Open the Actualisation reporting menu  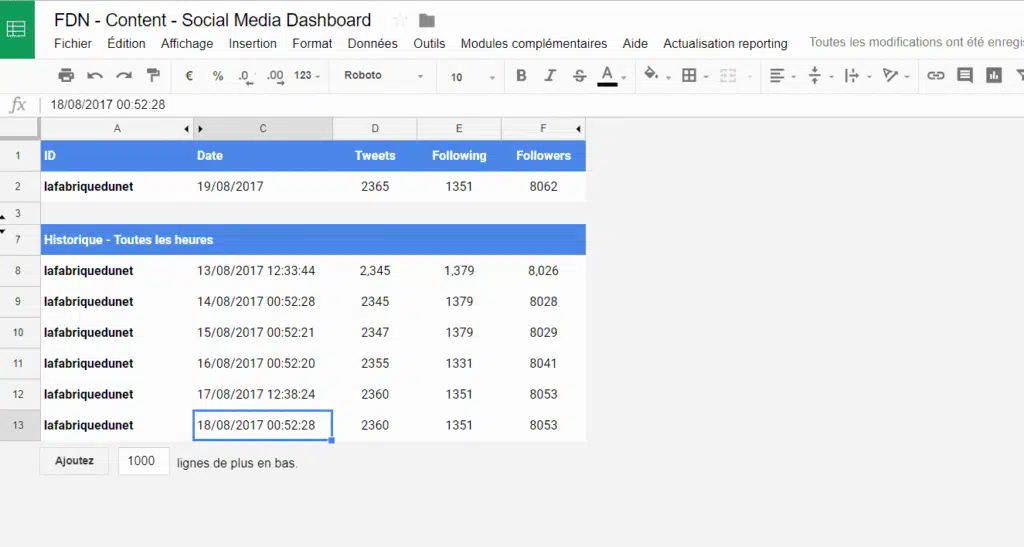pos(725,43)
